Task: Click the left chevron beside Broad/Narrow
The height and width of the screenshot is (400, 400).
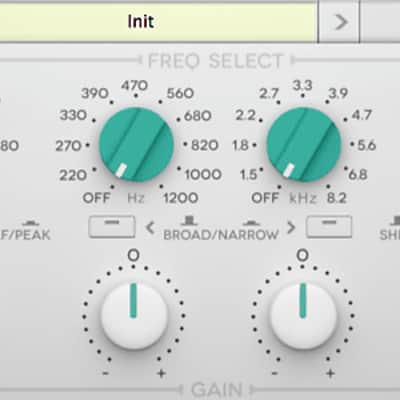Action: tap(150, 228)
